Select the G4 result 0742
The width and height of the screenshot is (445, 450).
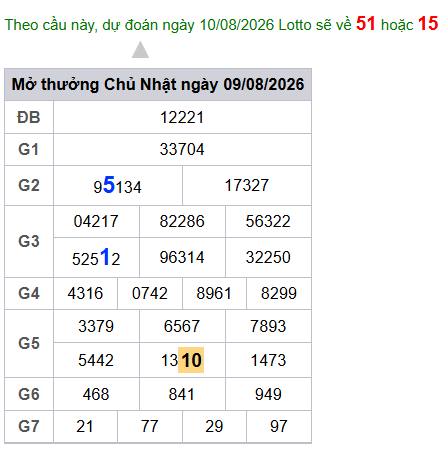[x=150, y=293]
